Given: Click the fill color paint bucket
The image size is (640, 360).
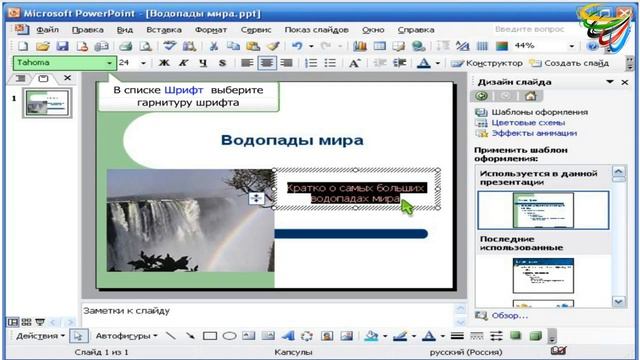Looking at the screenshot, I should pyautogui.click(x=371, y=336).
